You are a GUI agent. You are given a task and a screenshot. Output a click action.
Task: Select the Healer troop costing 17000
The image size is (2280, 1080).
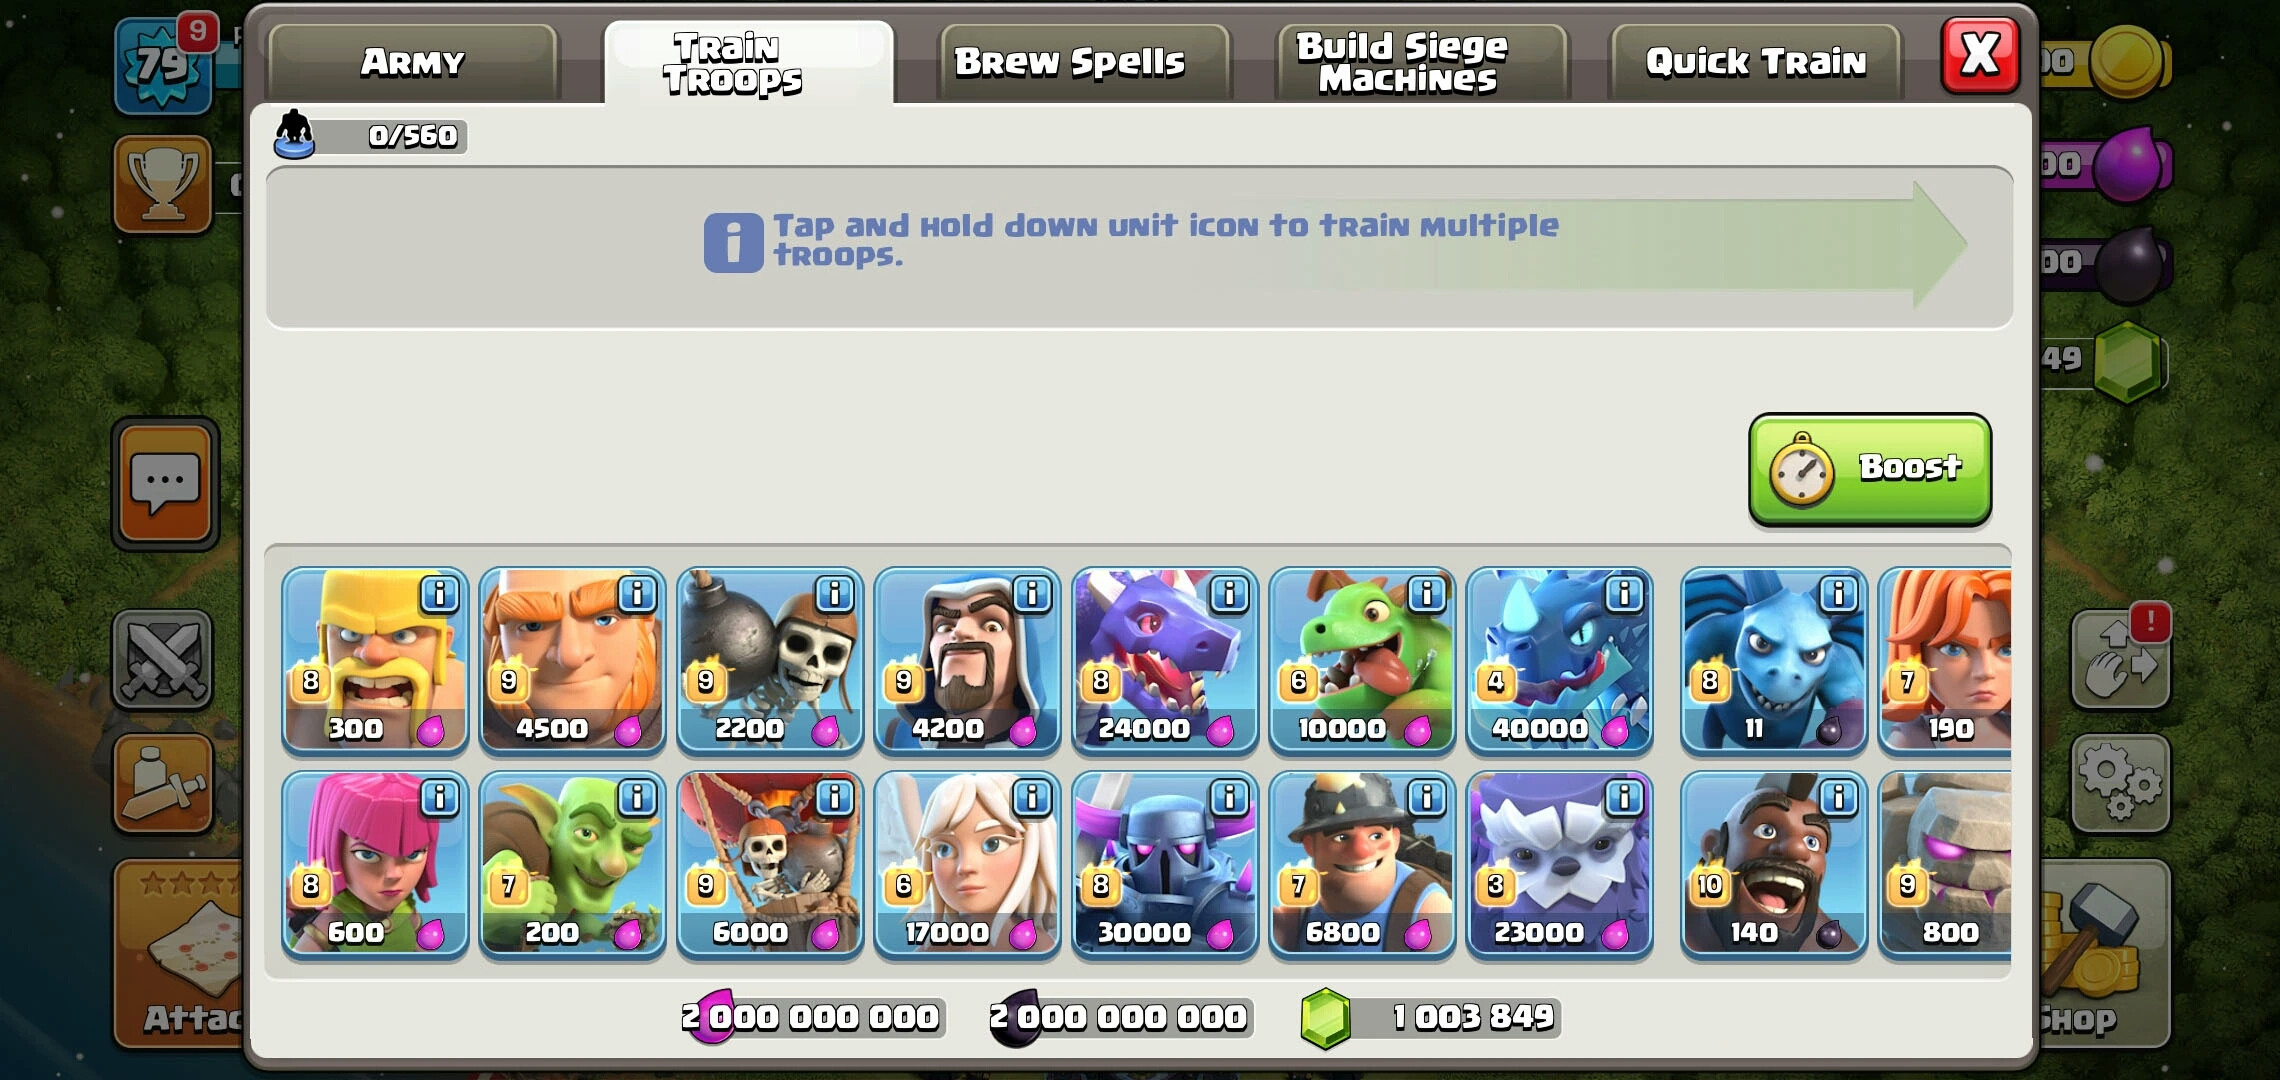(967, 864)
